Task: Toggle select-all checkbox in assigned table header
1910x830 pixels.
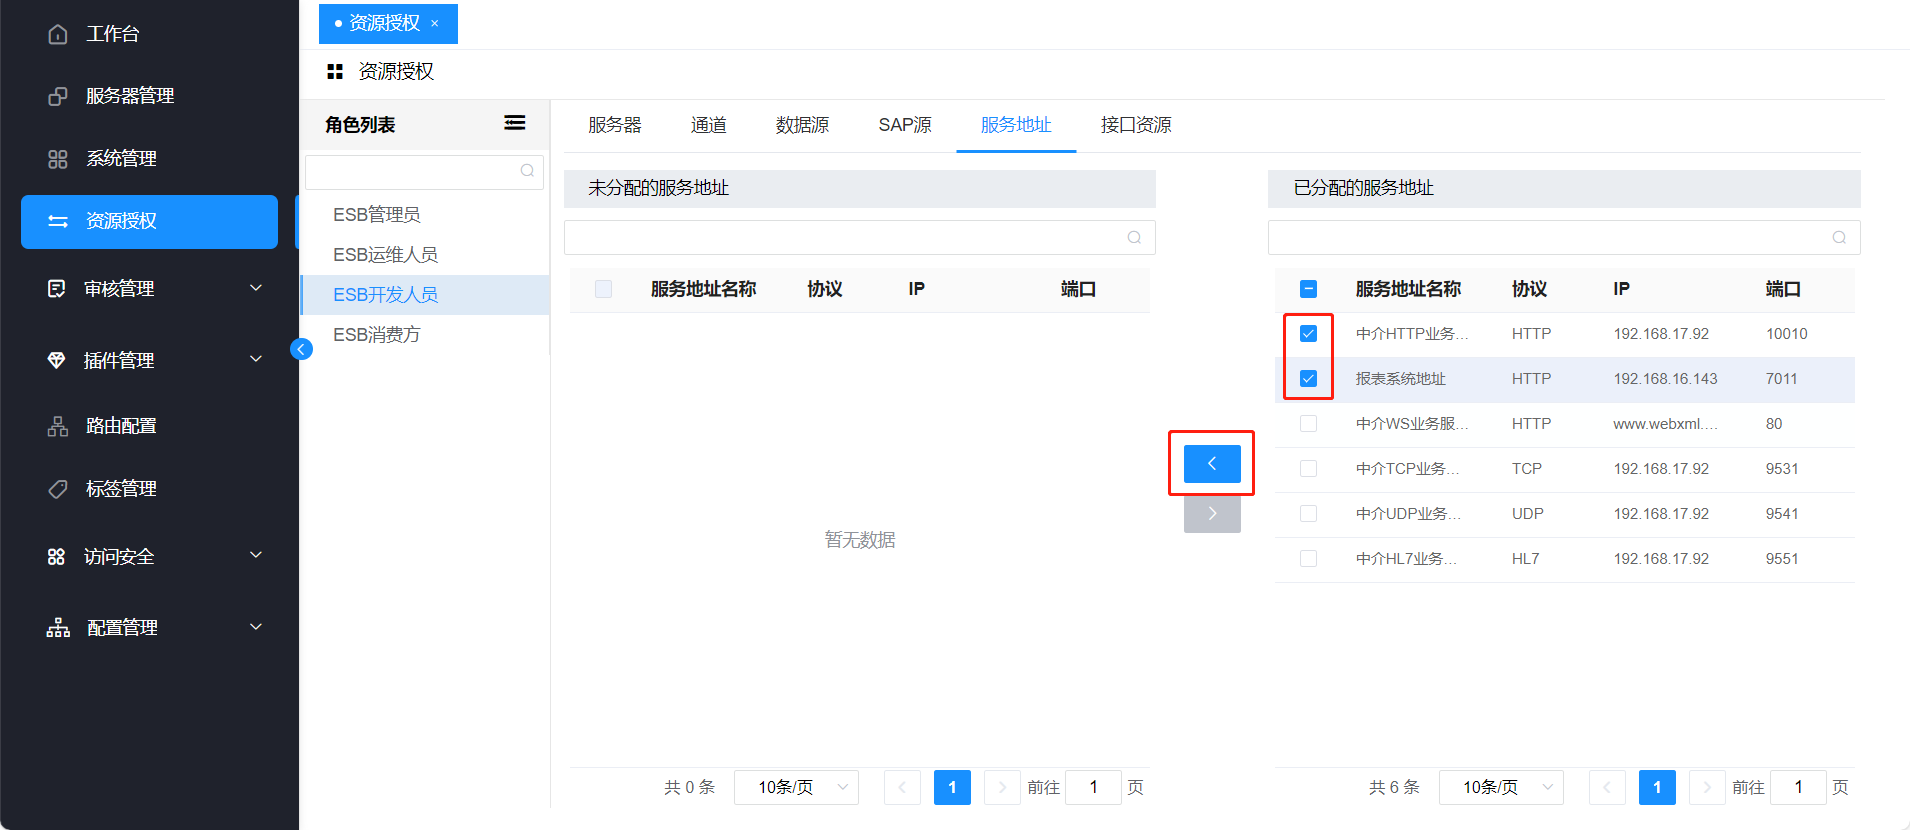Action: [1308, 289]
